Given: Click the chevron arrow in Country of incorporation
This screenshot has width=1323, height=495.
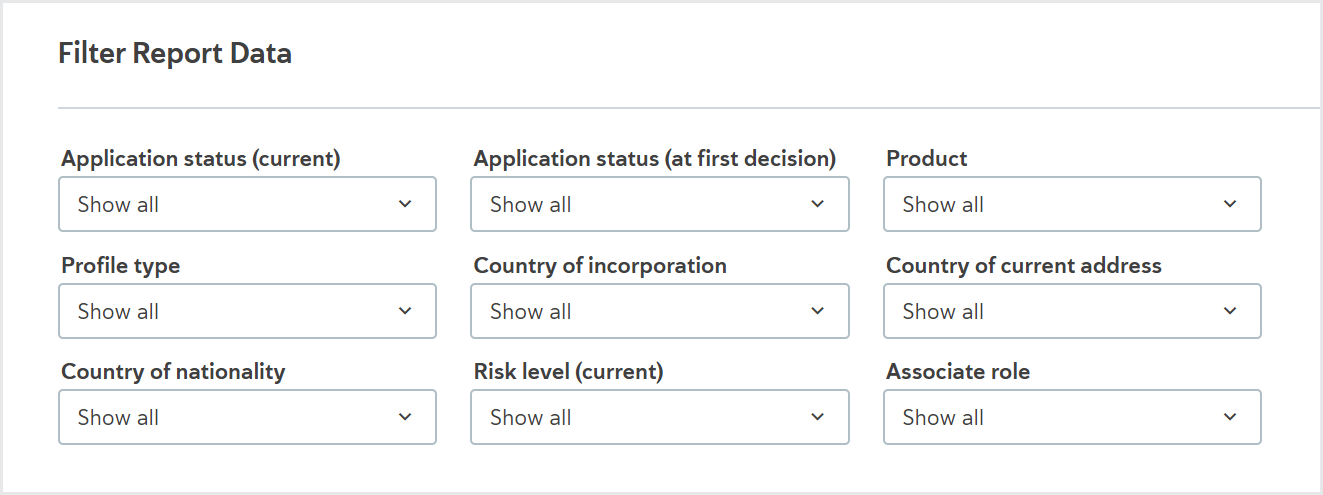Looking at the screenshot, I should (x=817, y=311).
